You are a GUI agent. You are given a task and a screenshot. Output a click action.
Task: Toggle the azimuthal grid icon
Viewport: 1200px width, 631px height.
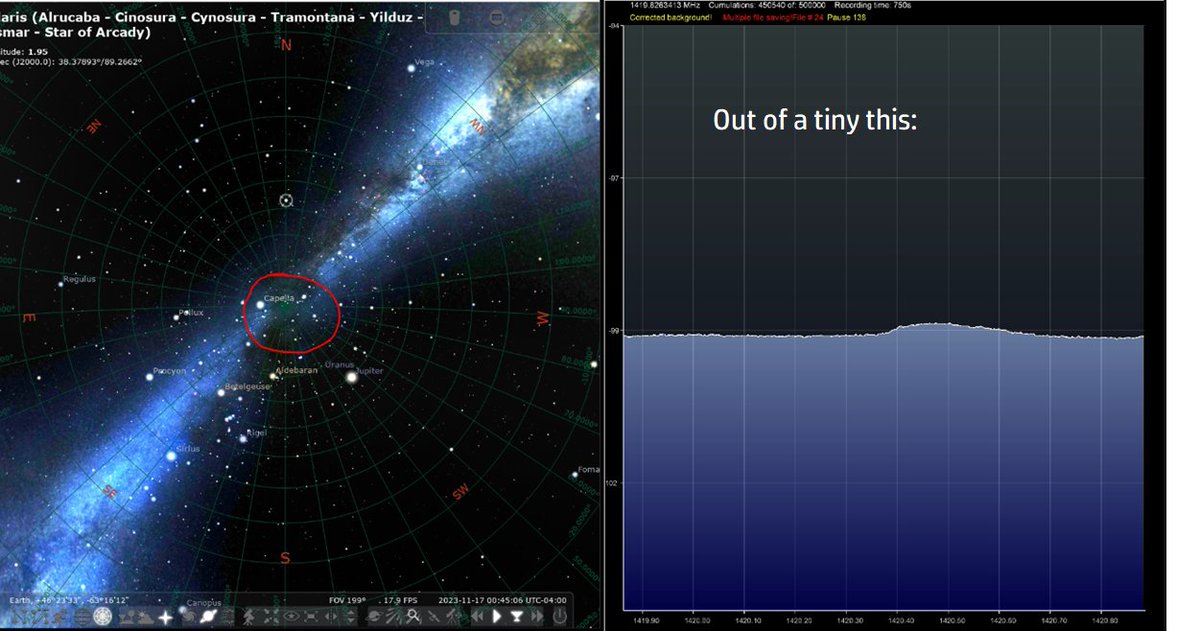coord(103,617)
